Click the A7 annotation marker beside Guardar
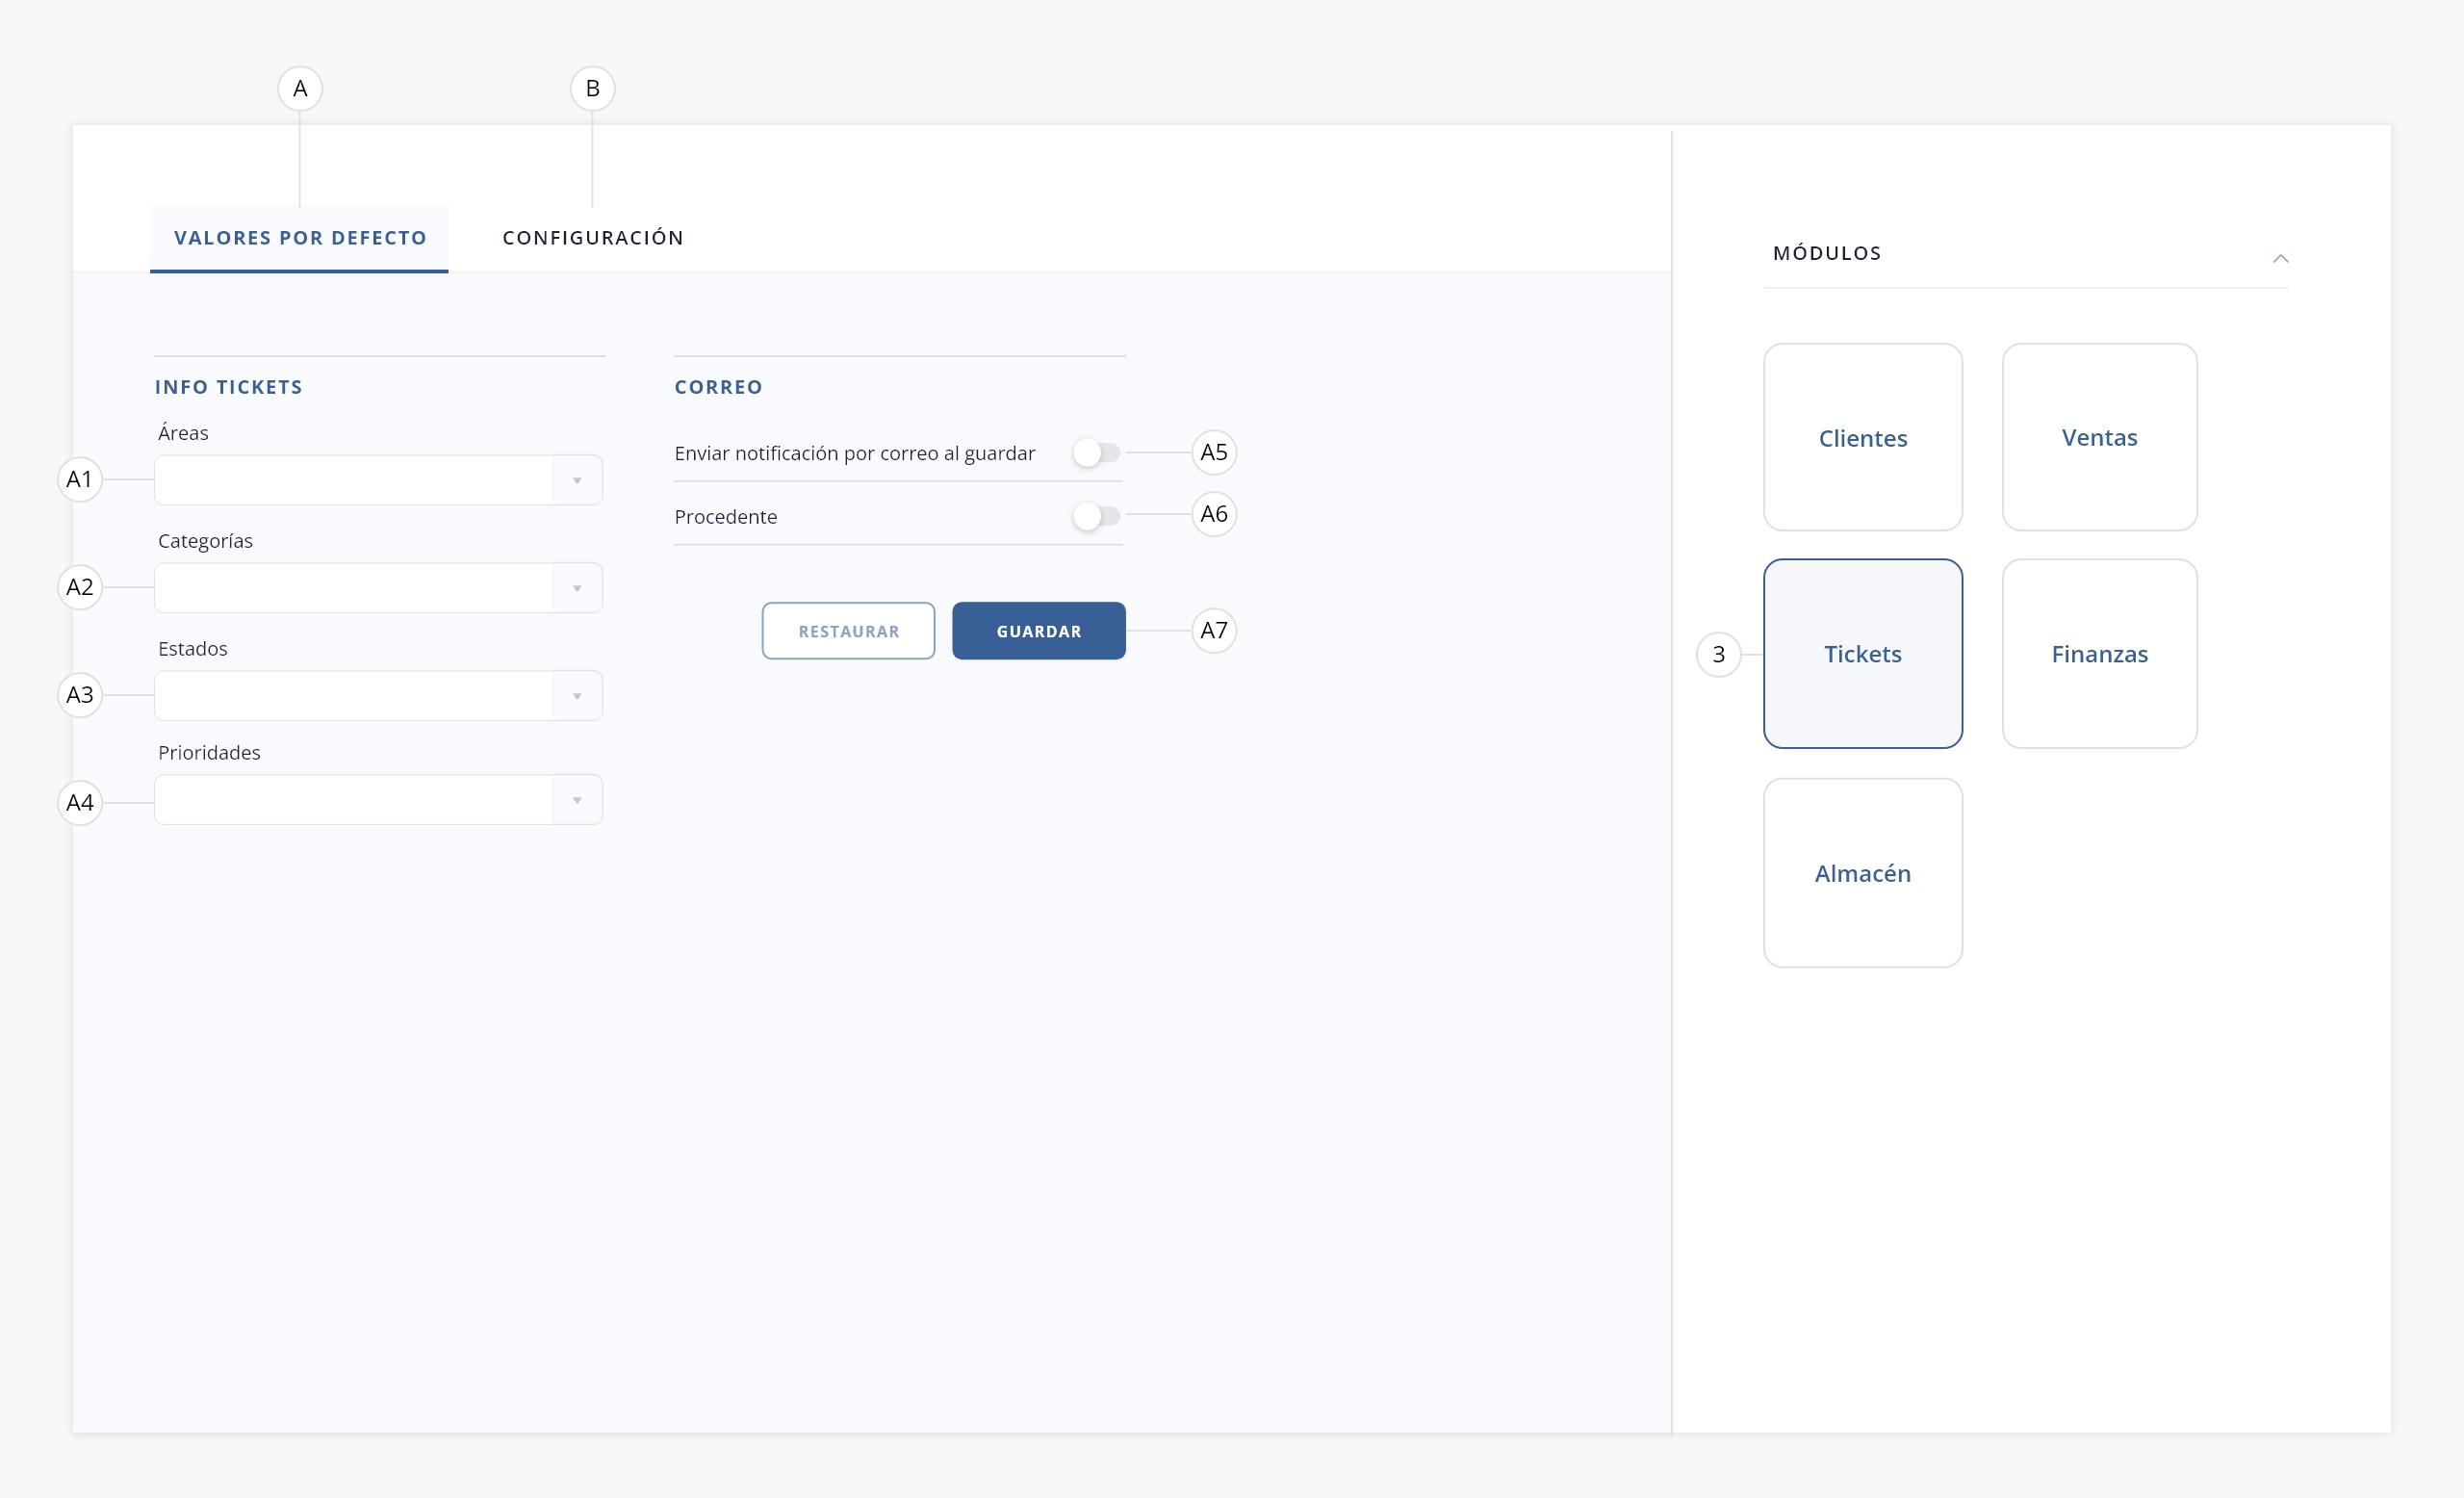This screenshot has width=2464, height=1498. (1213, 631)
